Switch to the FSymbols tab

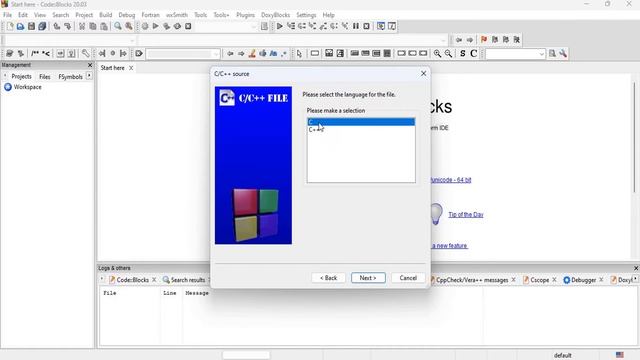tap(70, 76)
